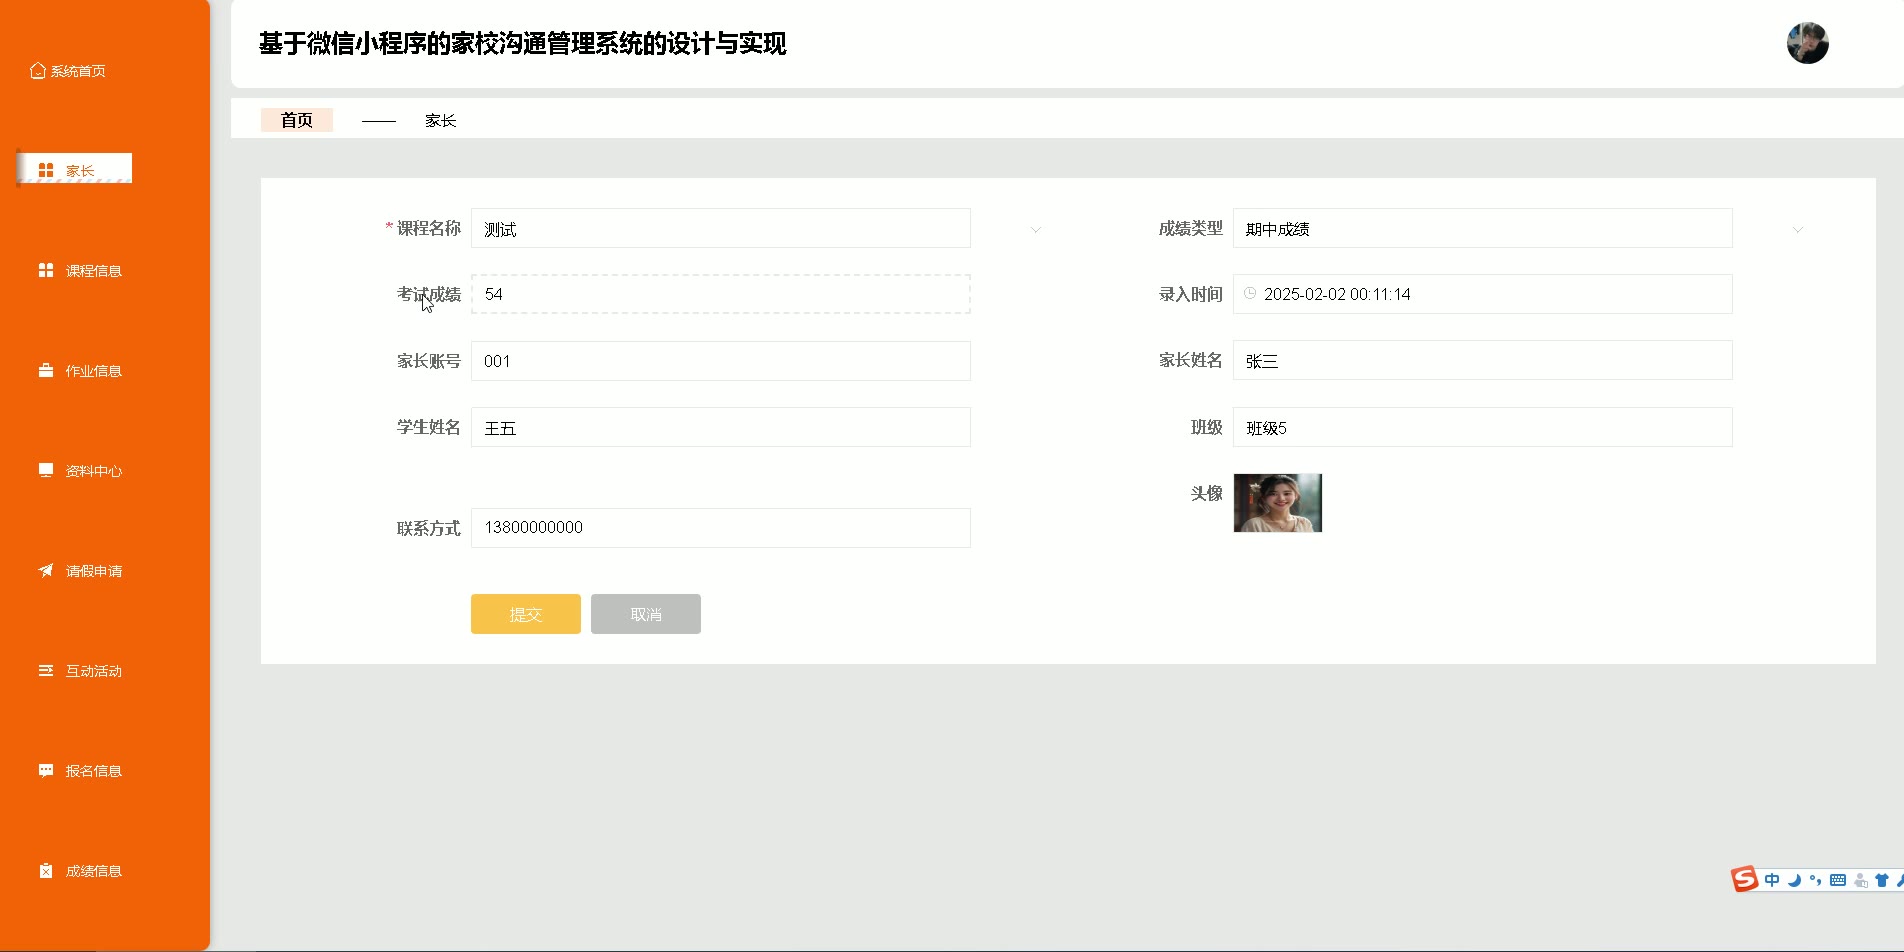Open the 期中成绩 select box
This screenshot has height=952, width=1904.
click(1483, 229)
